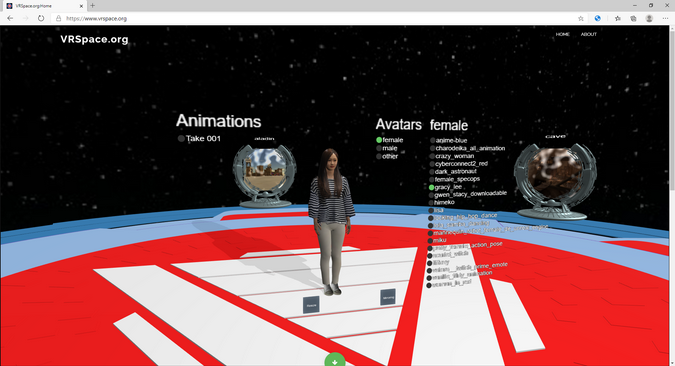Screen dimensions: 675x366
Task: Select the male avatar category
Action: point(387,148)
